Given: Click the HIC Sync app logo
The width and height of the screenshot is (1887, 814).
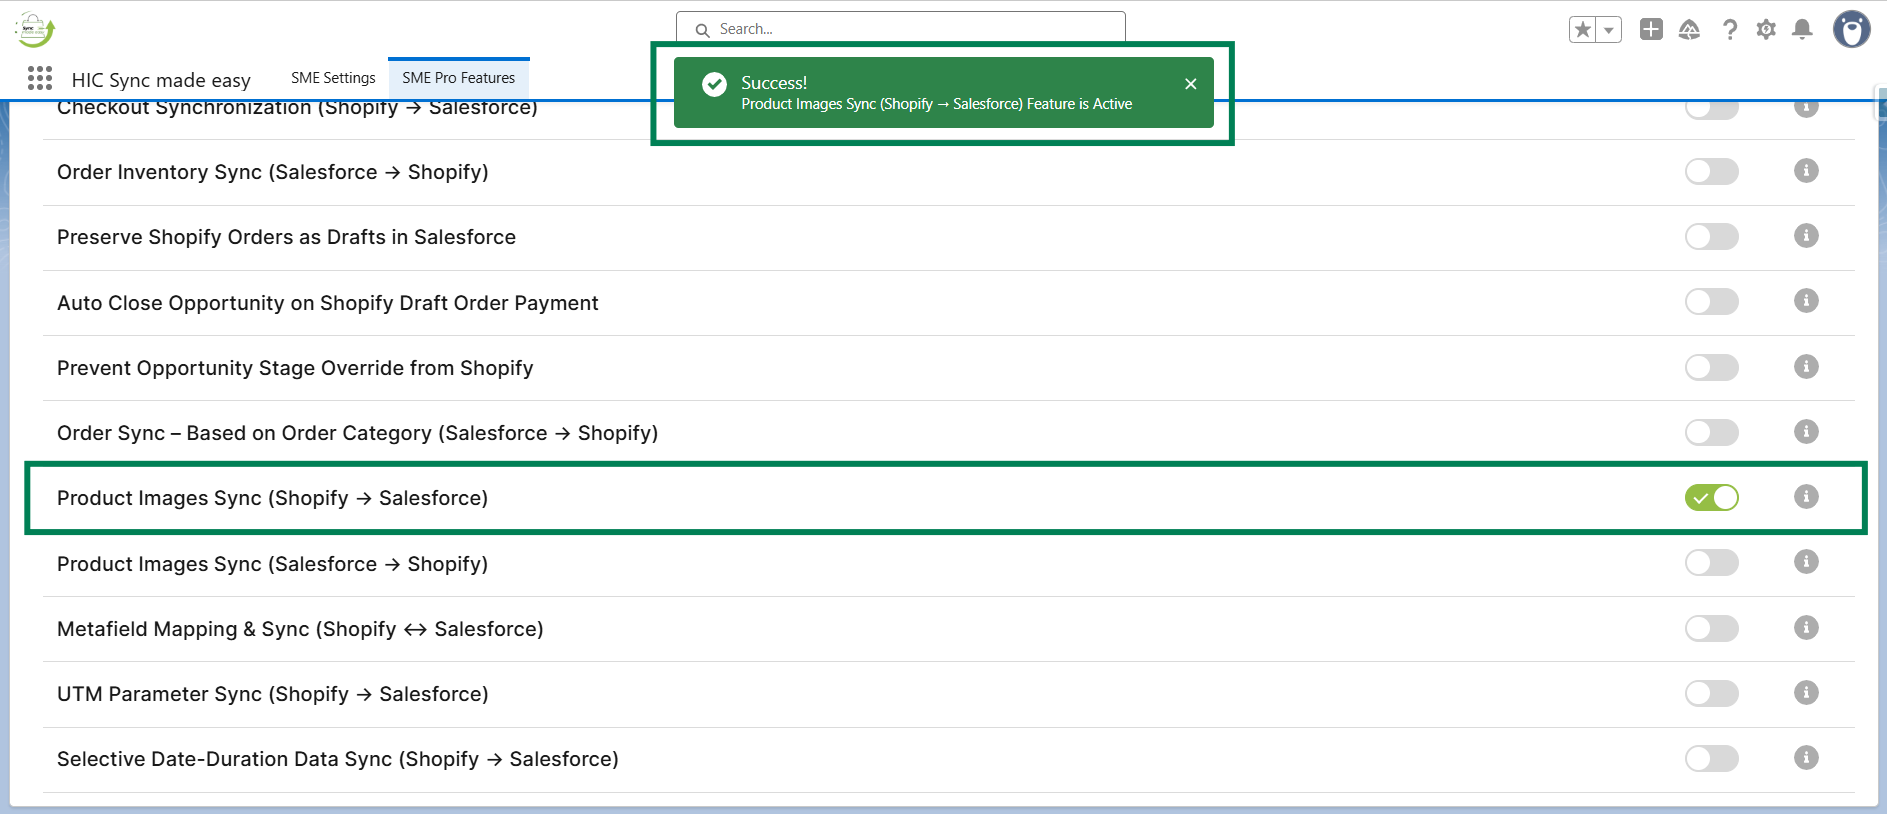Looking at the screenshot, I should [35, 30].
